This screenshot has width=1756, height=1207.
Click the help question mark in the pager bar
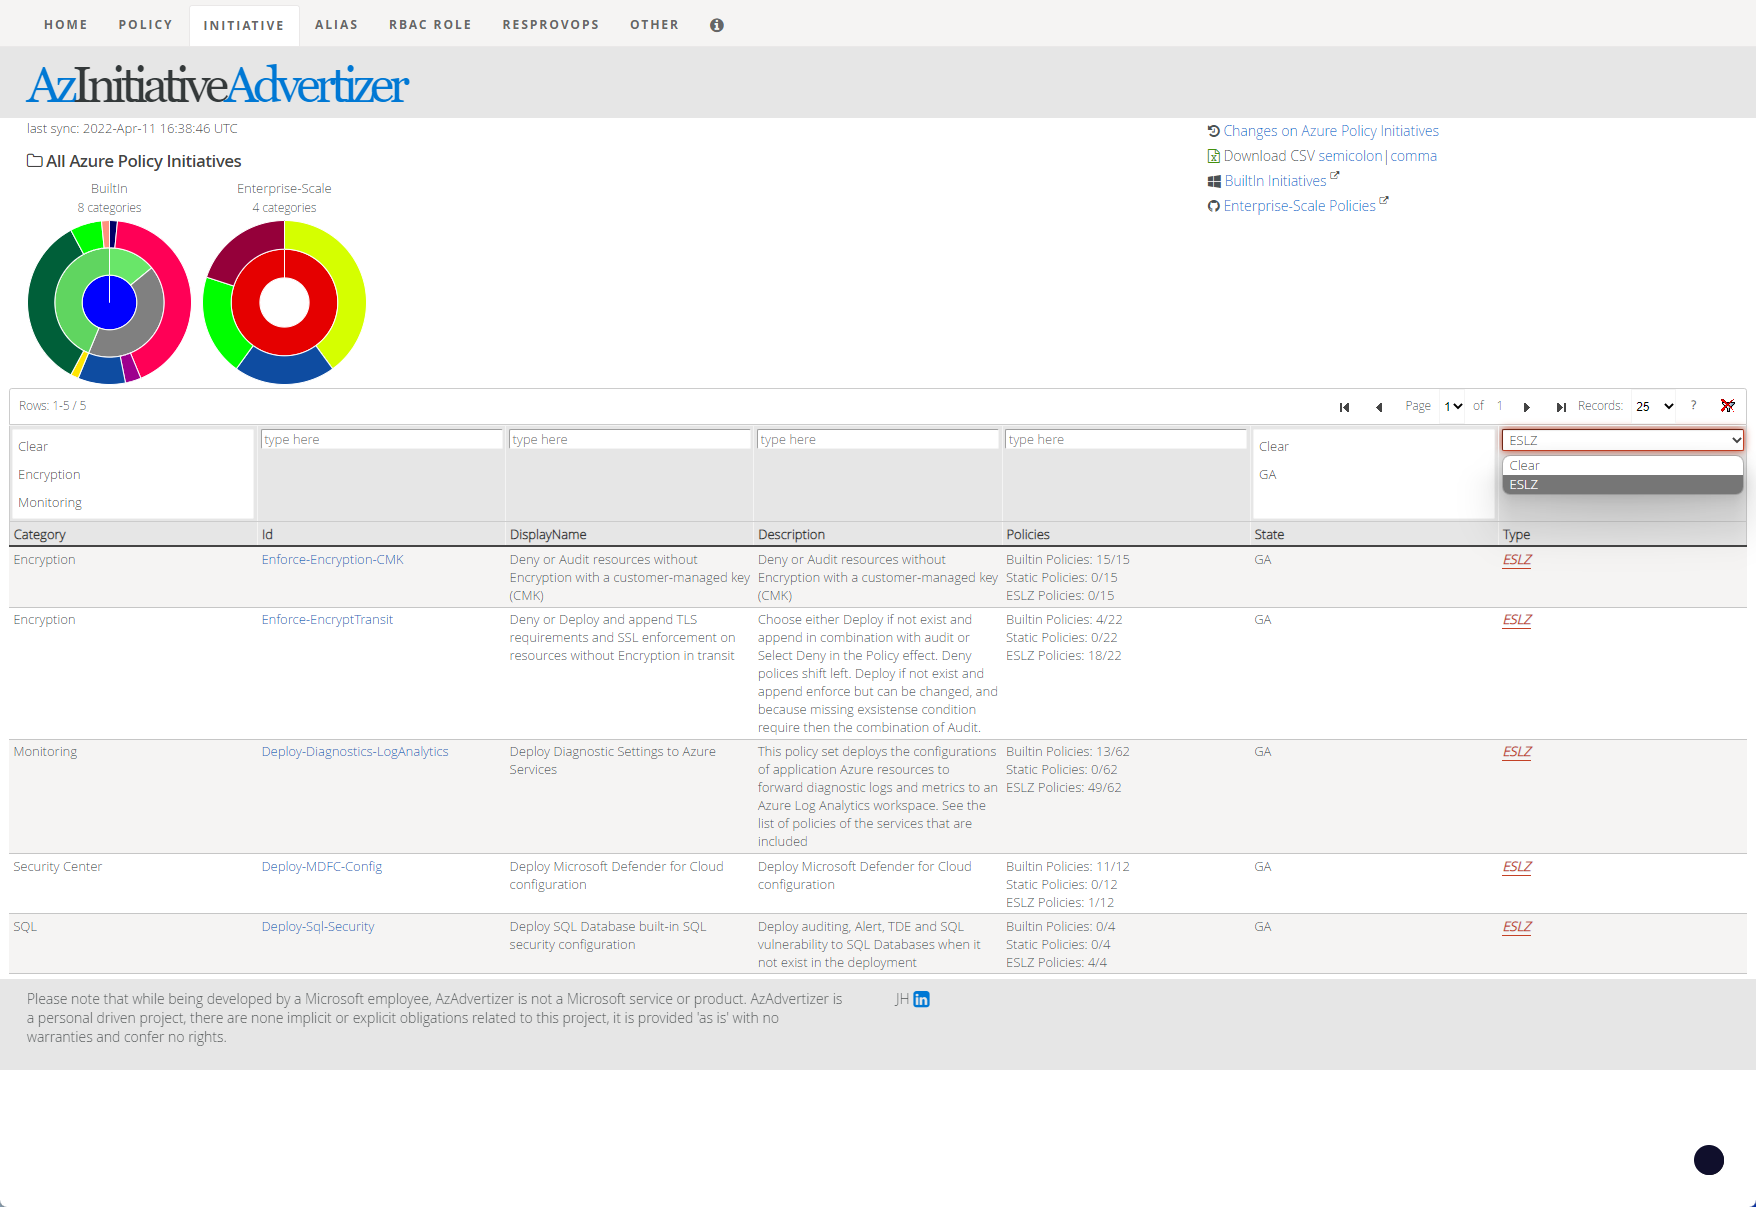tap(1693, 405)
